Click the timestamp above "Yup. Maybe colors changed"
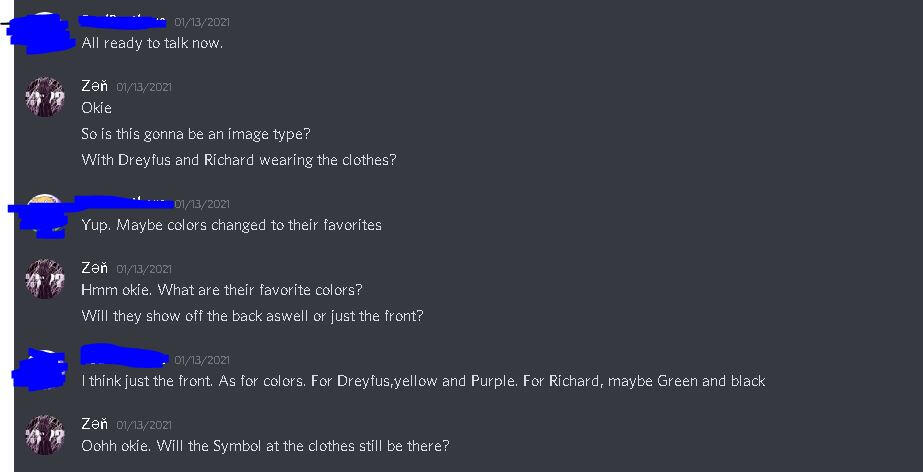This screenshot has width=923, height=472. (x=202, y=204)
